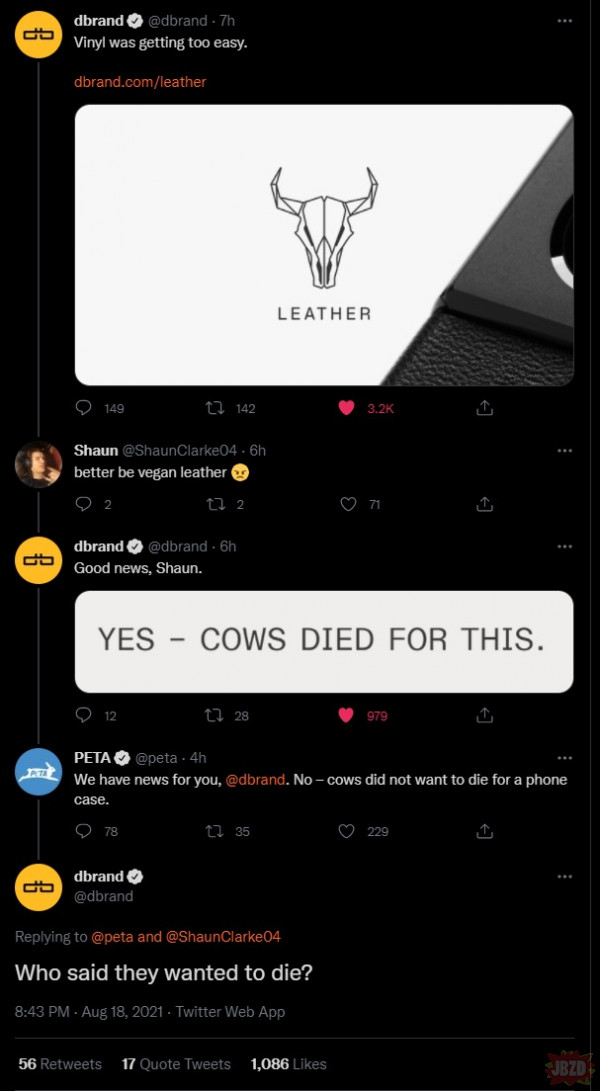
Task: Like Shaun's 'better be vegan leather' tweet
Action: (x=347, y=505)
